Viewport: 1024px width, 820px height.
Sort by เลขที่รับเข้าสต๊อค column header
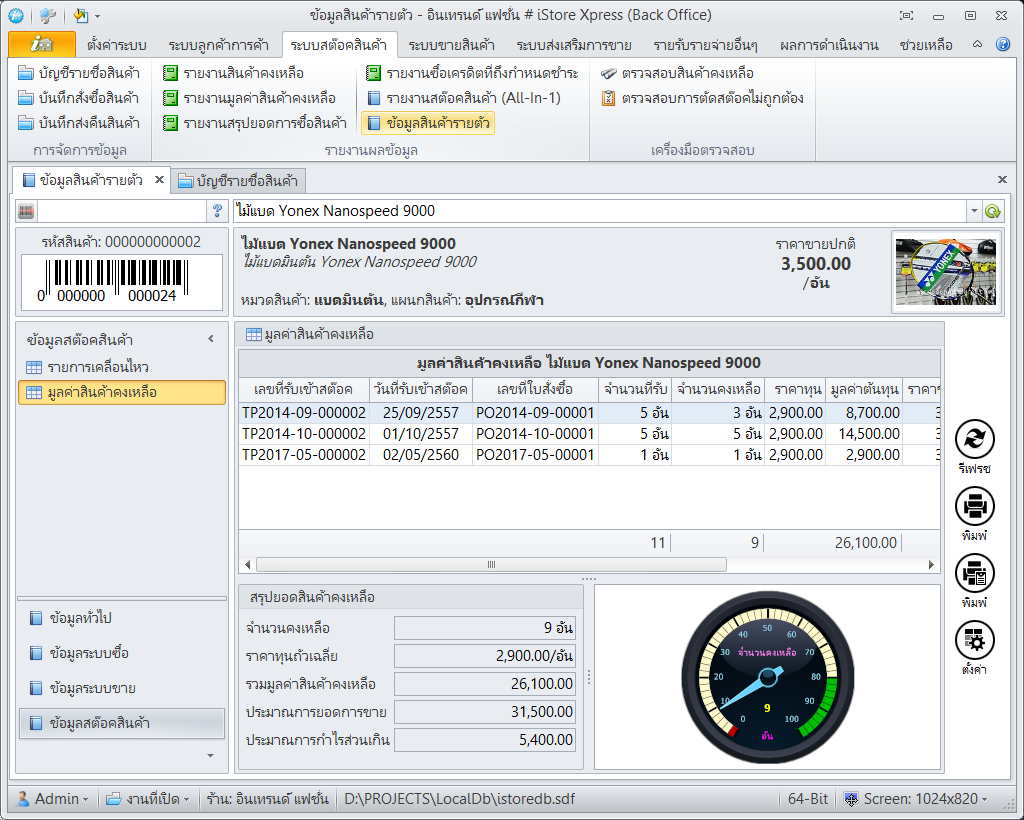click(x=304, y=390)
